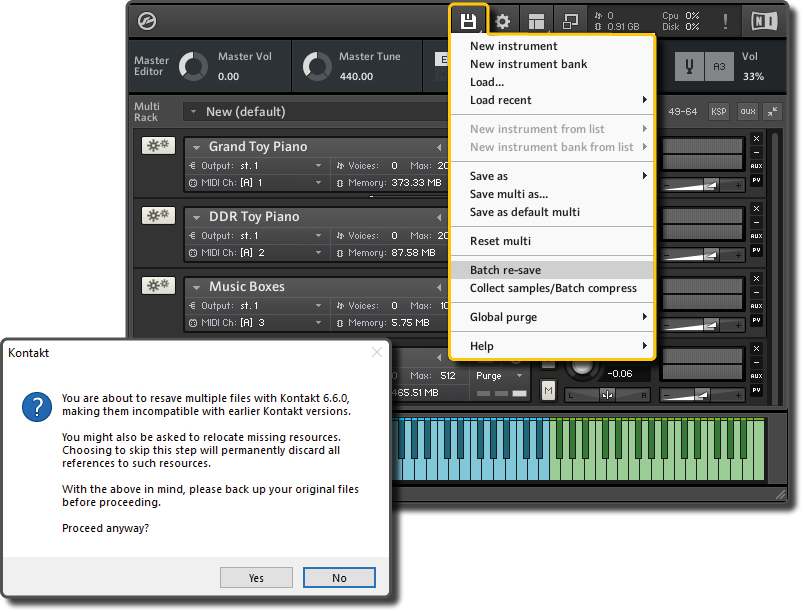Toggle PV on Music Boxes
The image size is (803, 612).
[x=756, y=320]
